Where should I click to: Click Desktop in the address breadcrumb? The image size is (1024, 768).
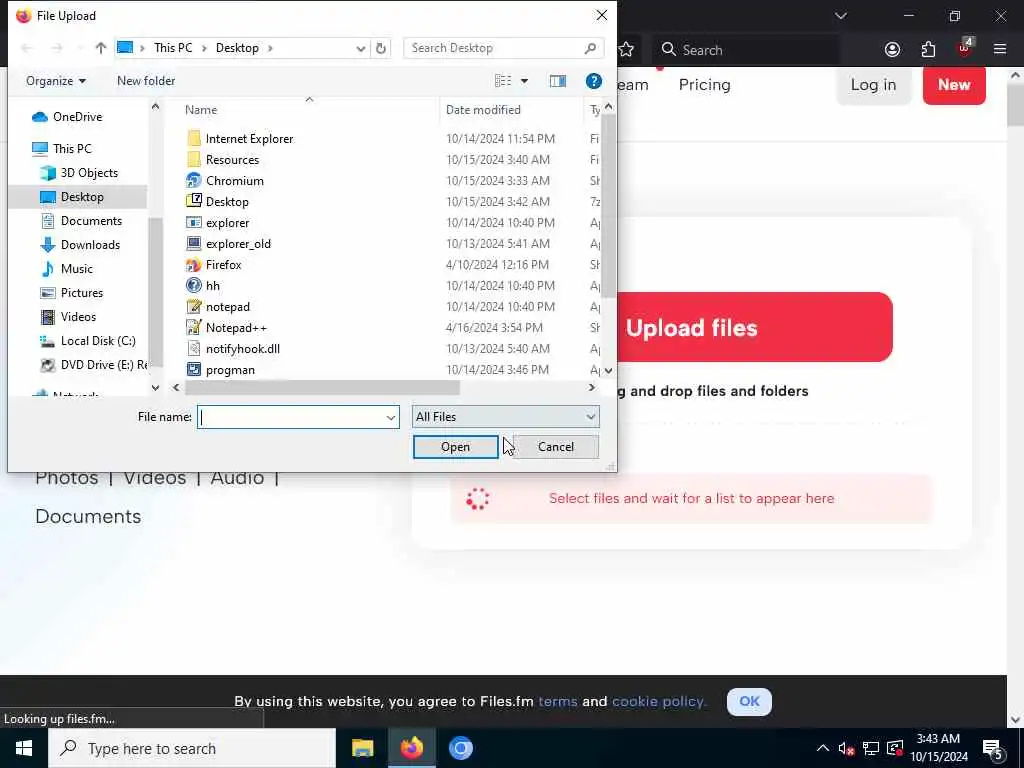[x=237, y=48]
